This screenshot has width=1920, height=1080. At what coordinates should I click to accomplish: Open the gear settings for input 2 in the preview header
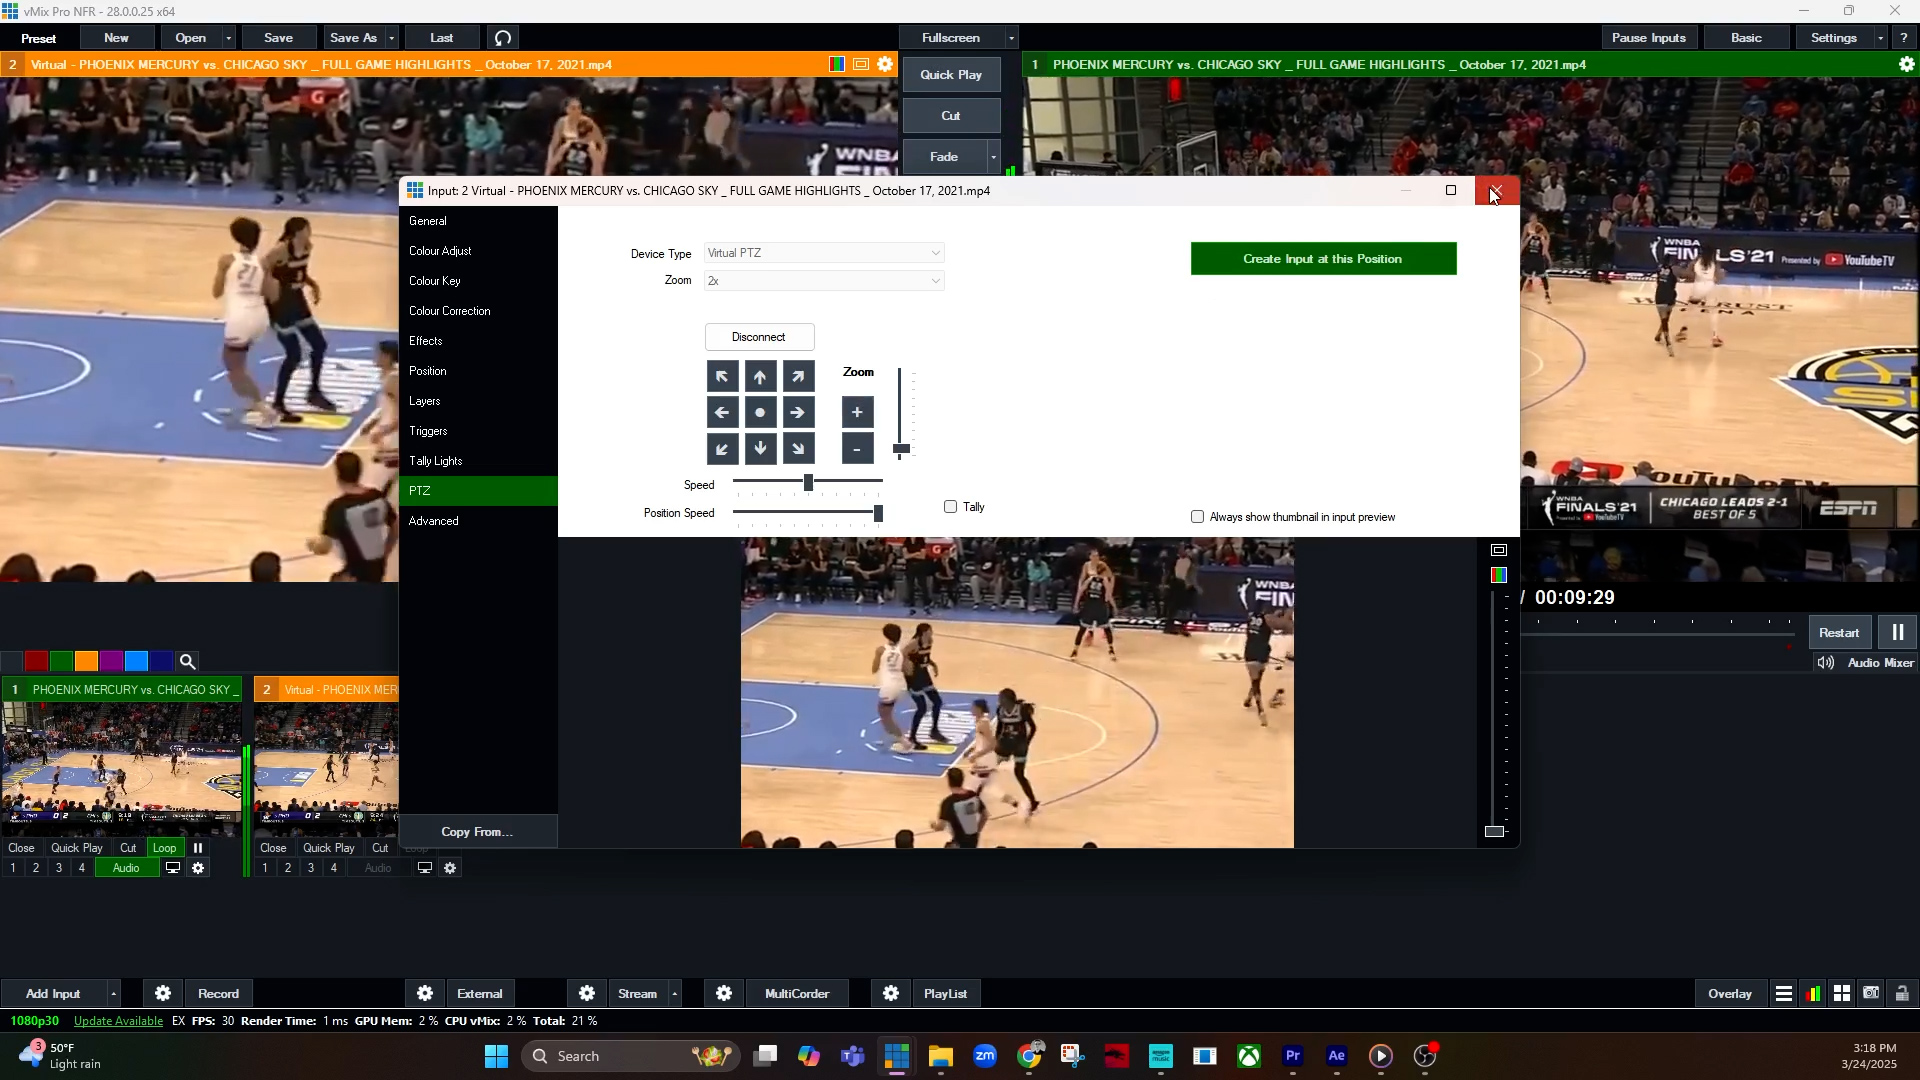[885, 64]
